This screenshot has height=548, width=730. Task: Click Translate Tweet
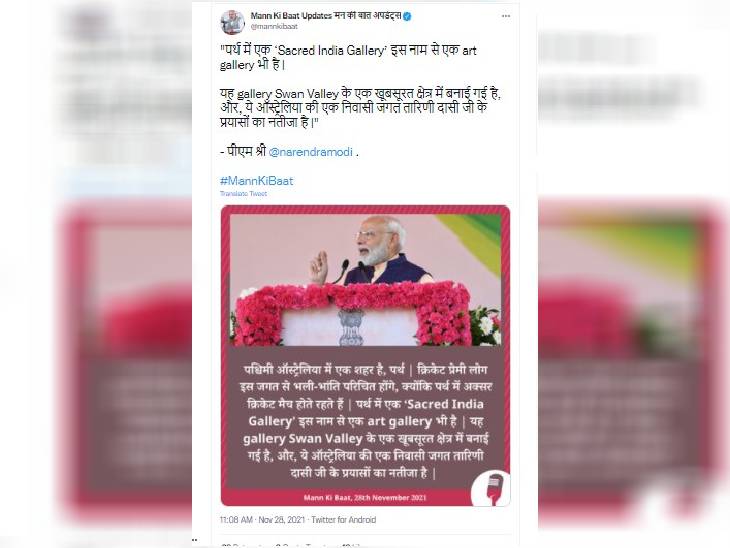pos(243,193)
